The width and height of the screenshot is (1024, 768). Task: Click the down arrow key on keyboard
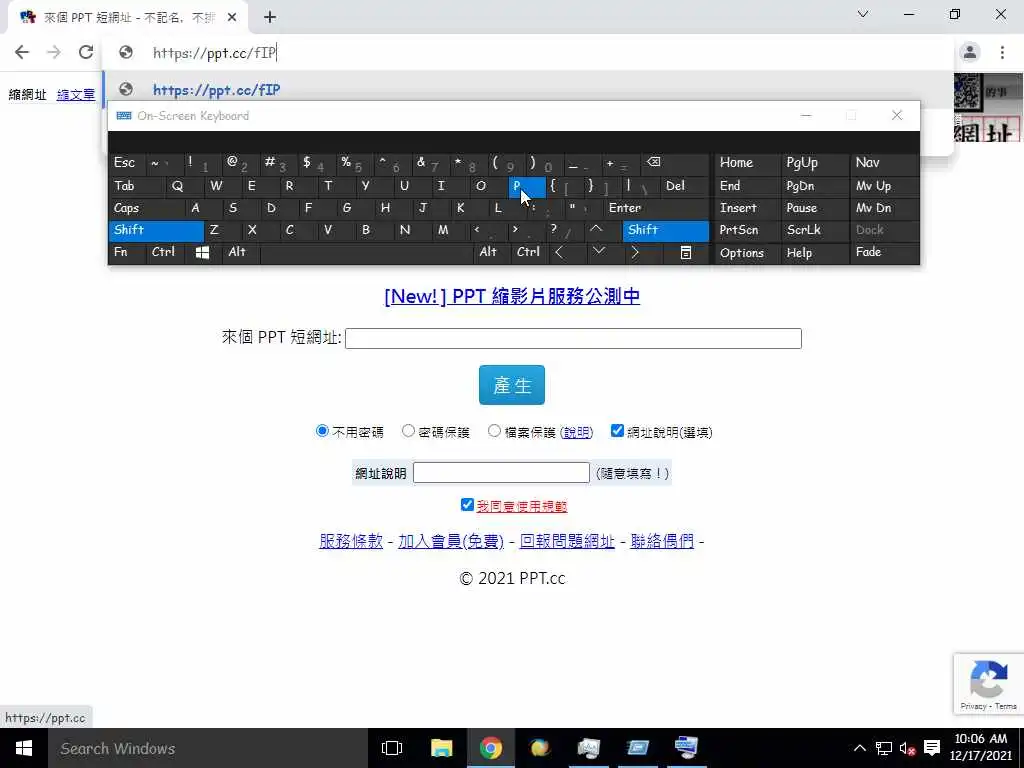click(x=598, y=252)
